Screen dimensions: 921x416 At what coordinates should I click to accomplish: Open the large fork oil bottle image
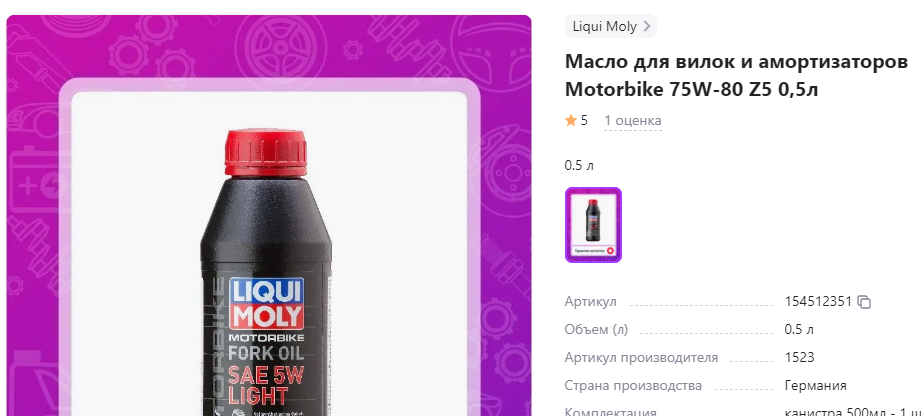click(269, 253)
